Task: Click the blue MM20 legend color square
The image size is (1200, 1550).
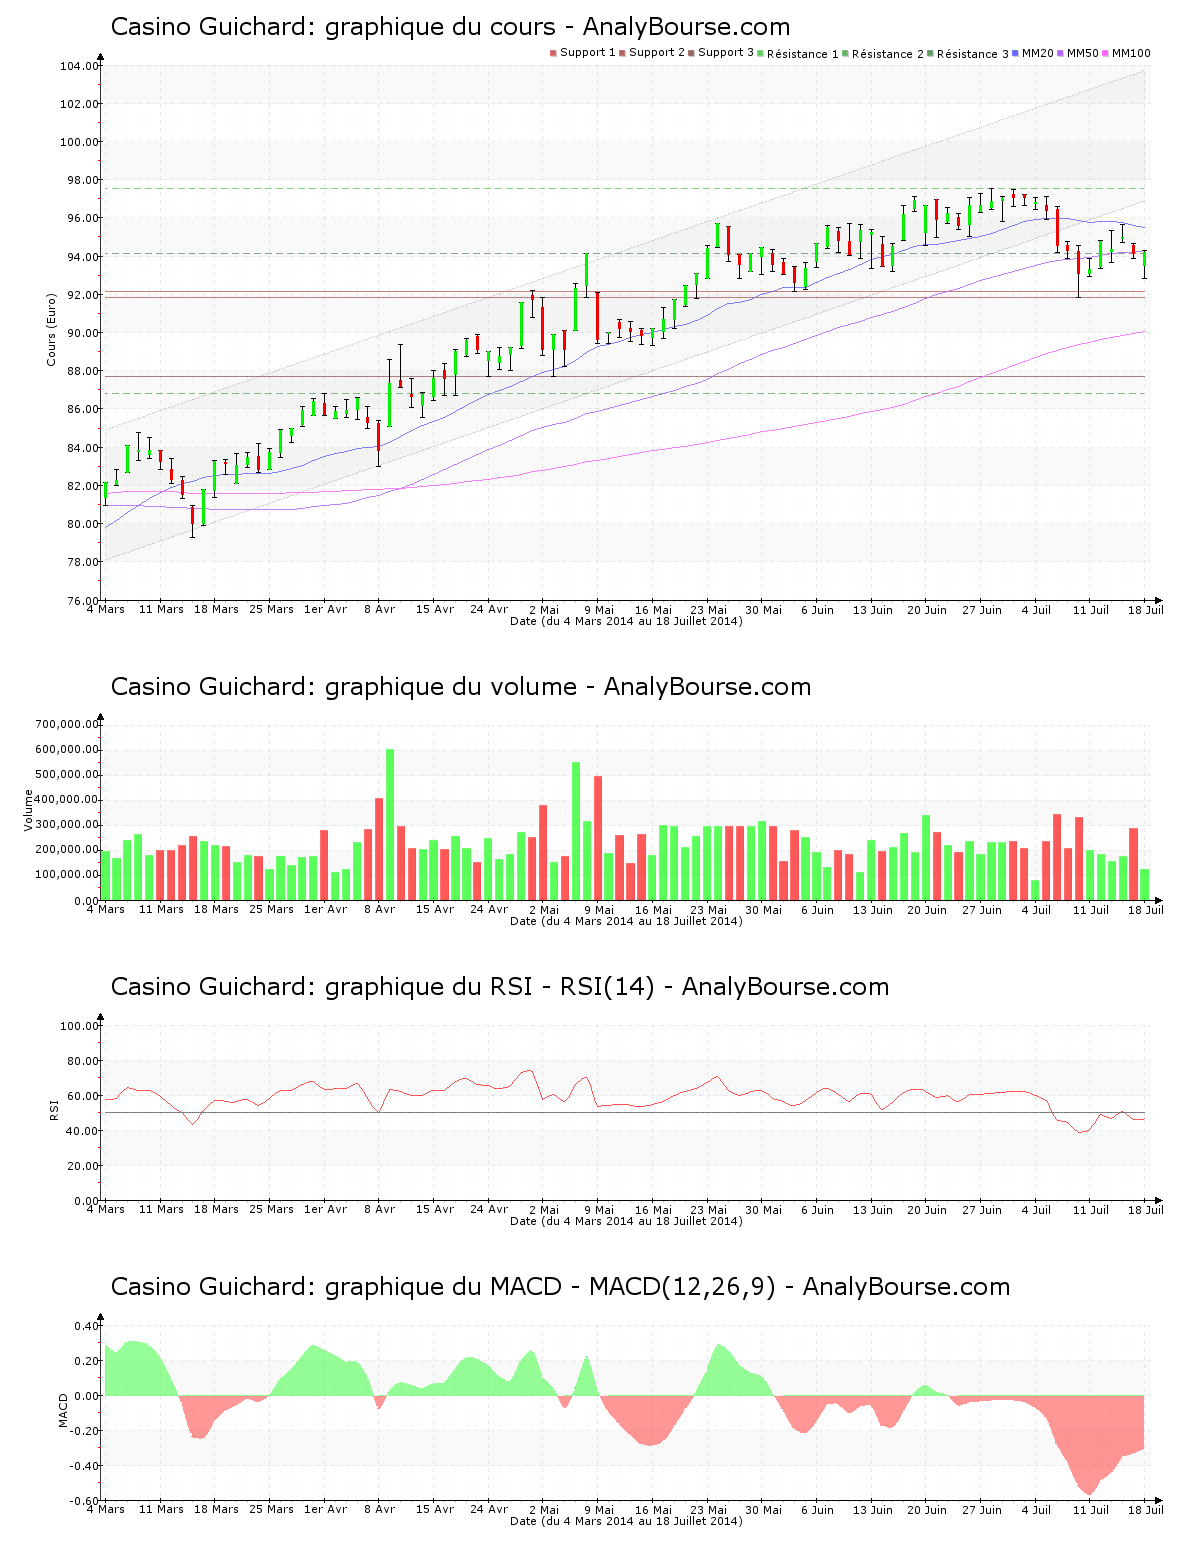Action: pos(1016,53)
